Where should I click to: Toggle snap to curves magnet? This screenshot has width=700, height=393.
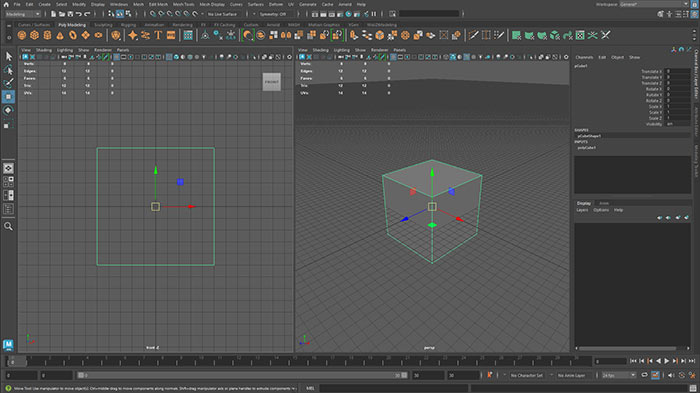(161, 14)
